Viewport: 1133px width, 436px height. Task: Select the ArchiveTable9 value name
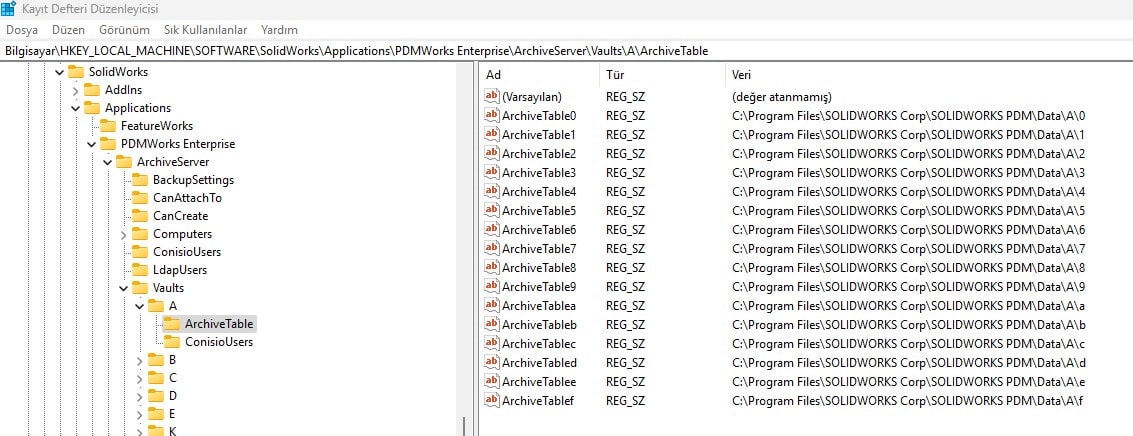click(539, 286)
